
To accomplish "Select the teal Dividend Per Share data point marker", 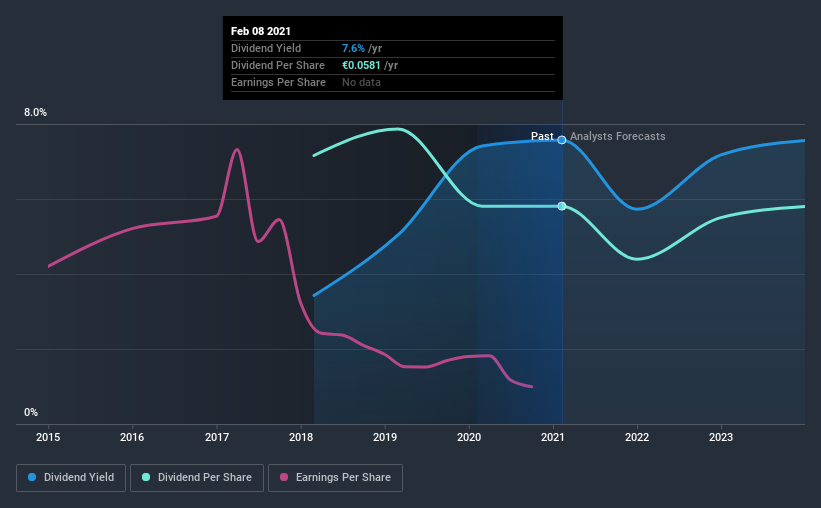I will [562, 206].
